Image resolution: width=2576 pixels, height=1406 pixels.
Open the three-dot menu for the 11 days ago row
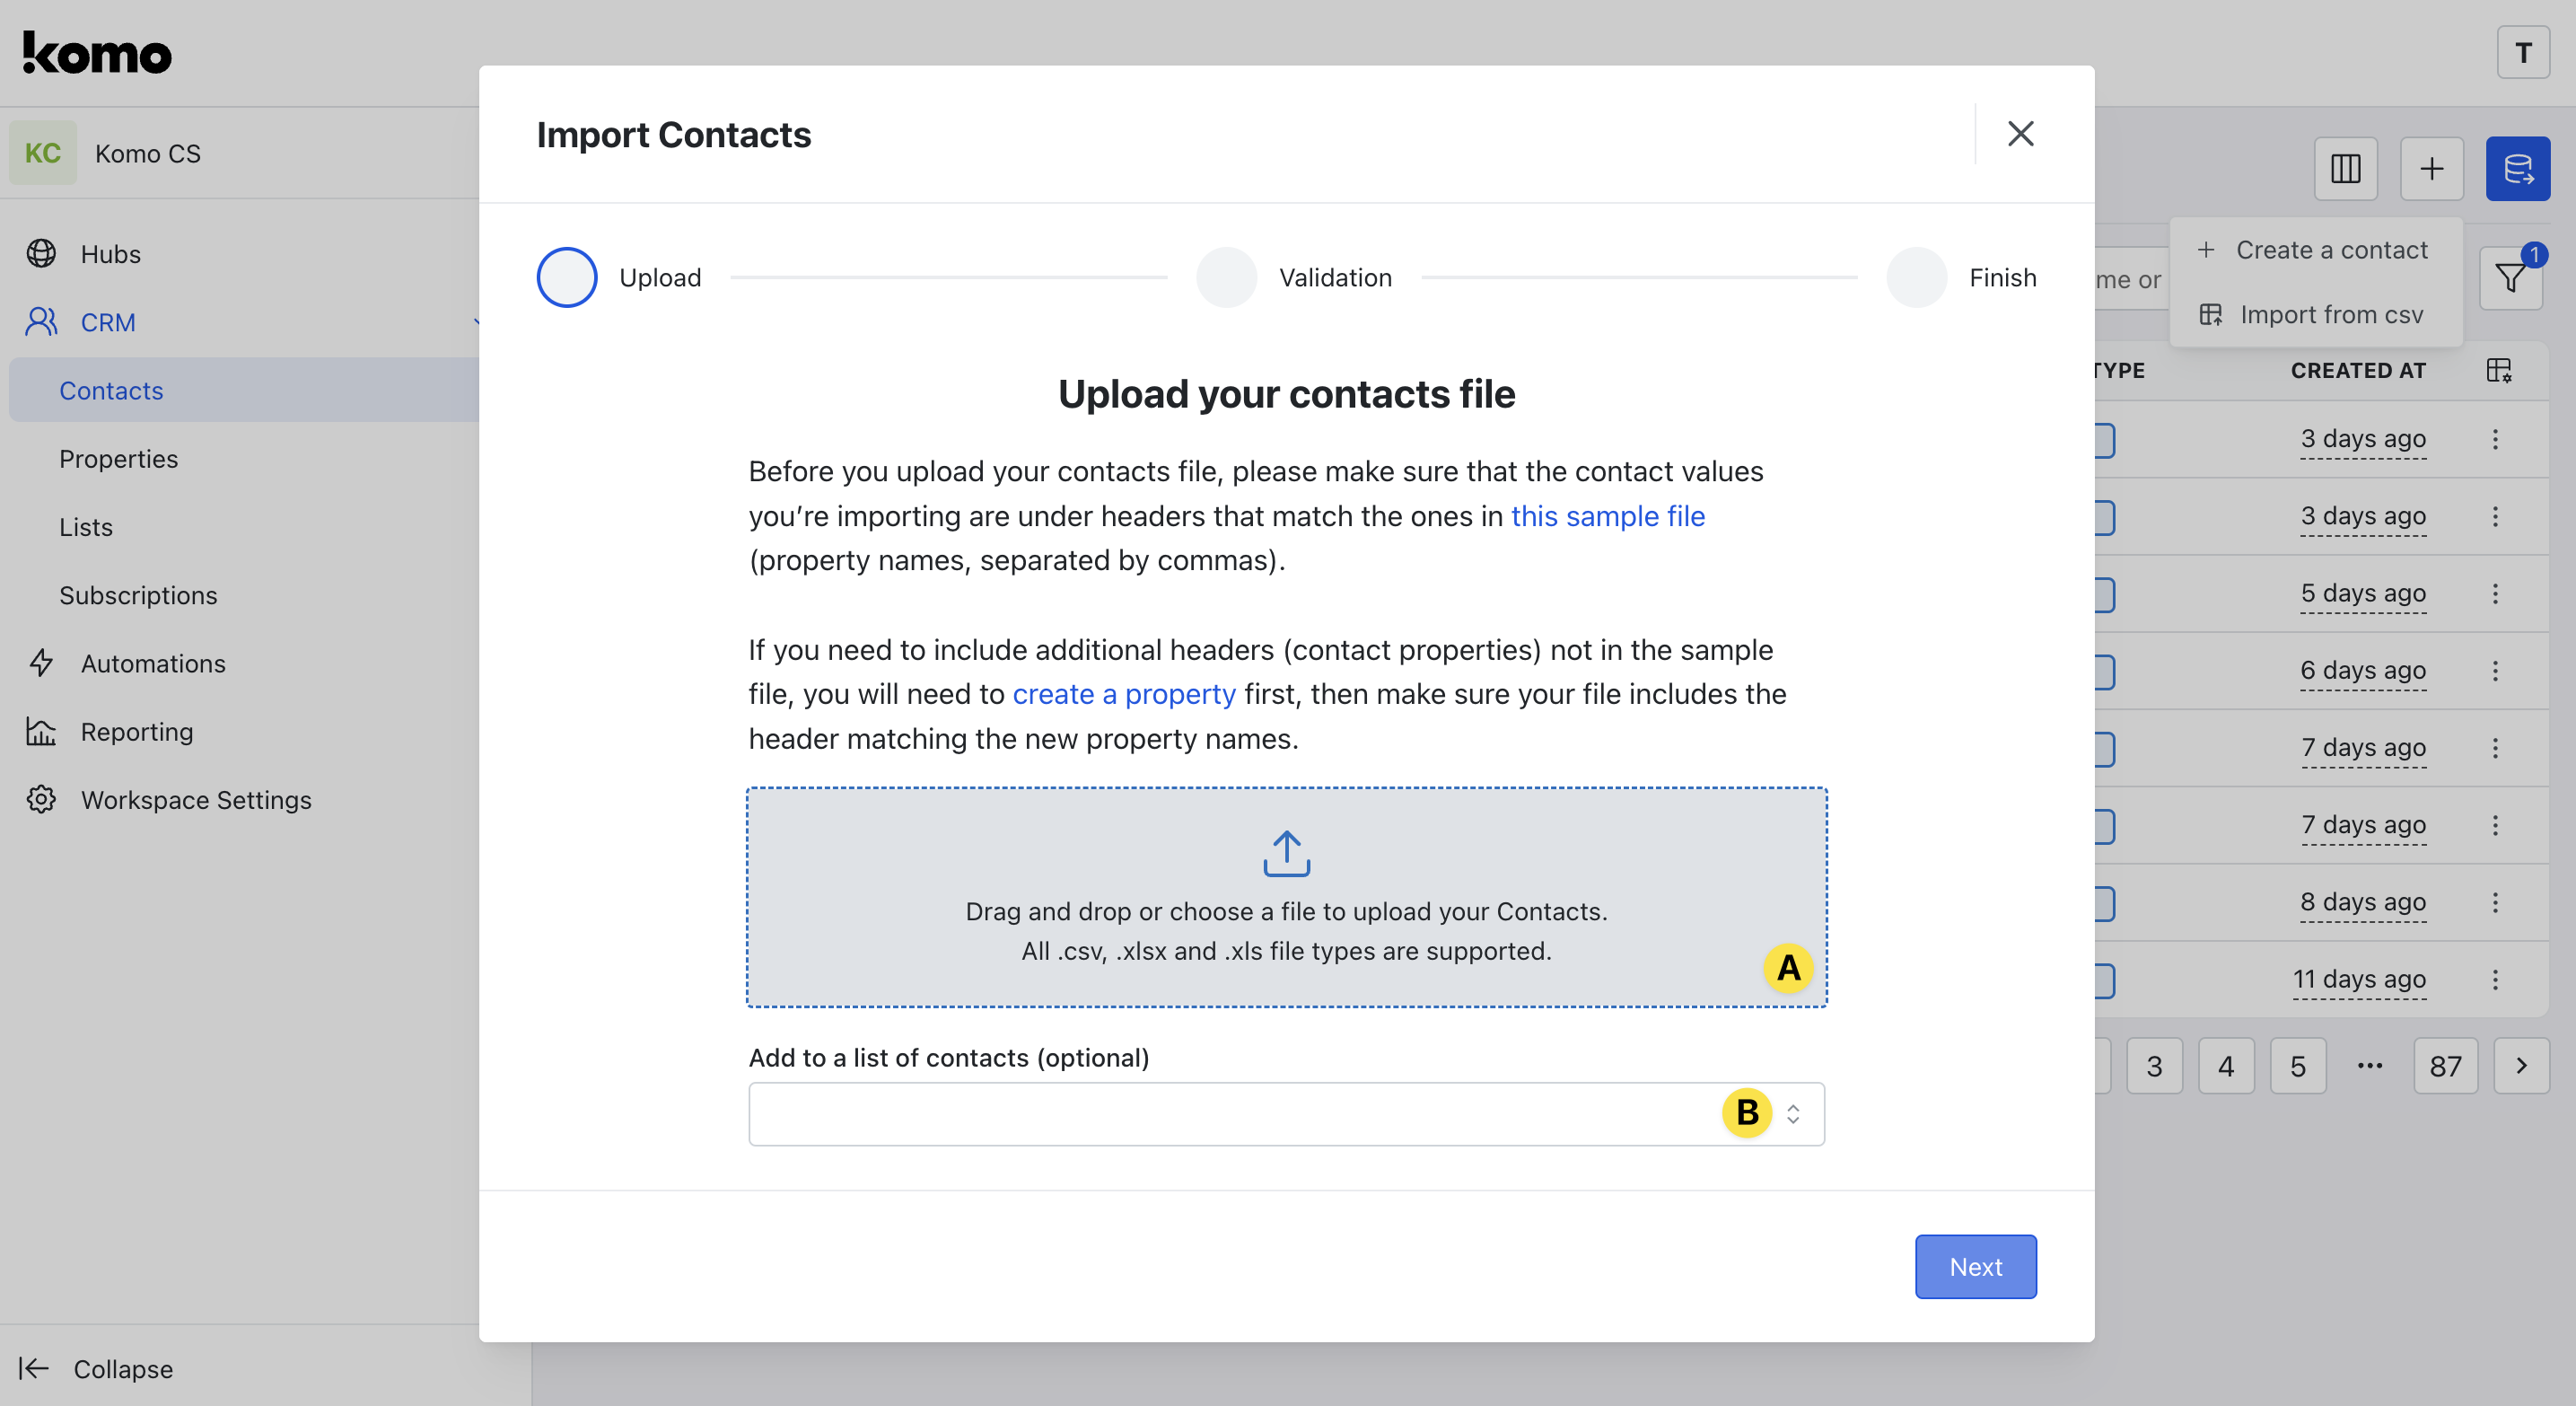tap(2495, 979)
